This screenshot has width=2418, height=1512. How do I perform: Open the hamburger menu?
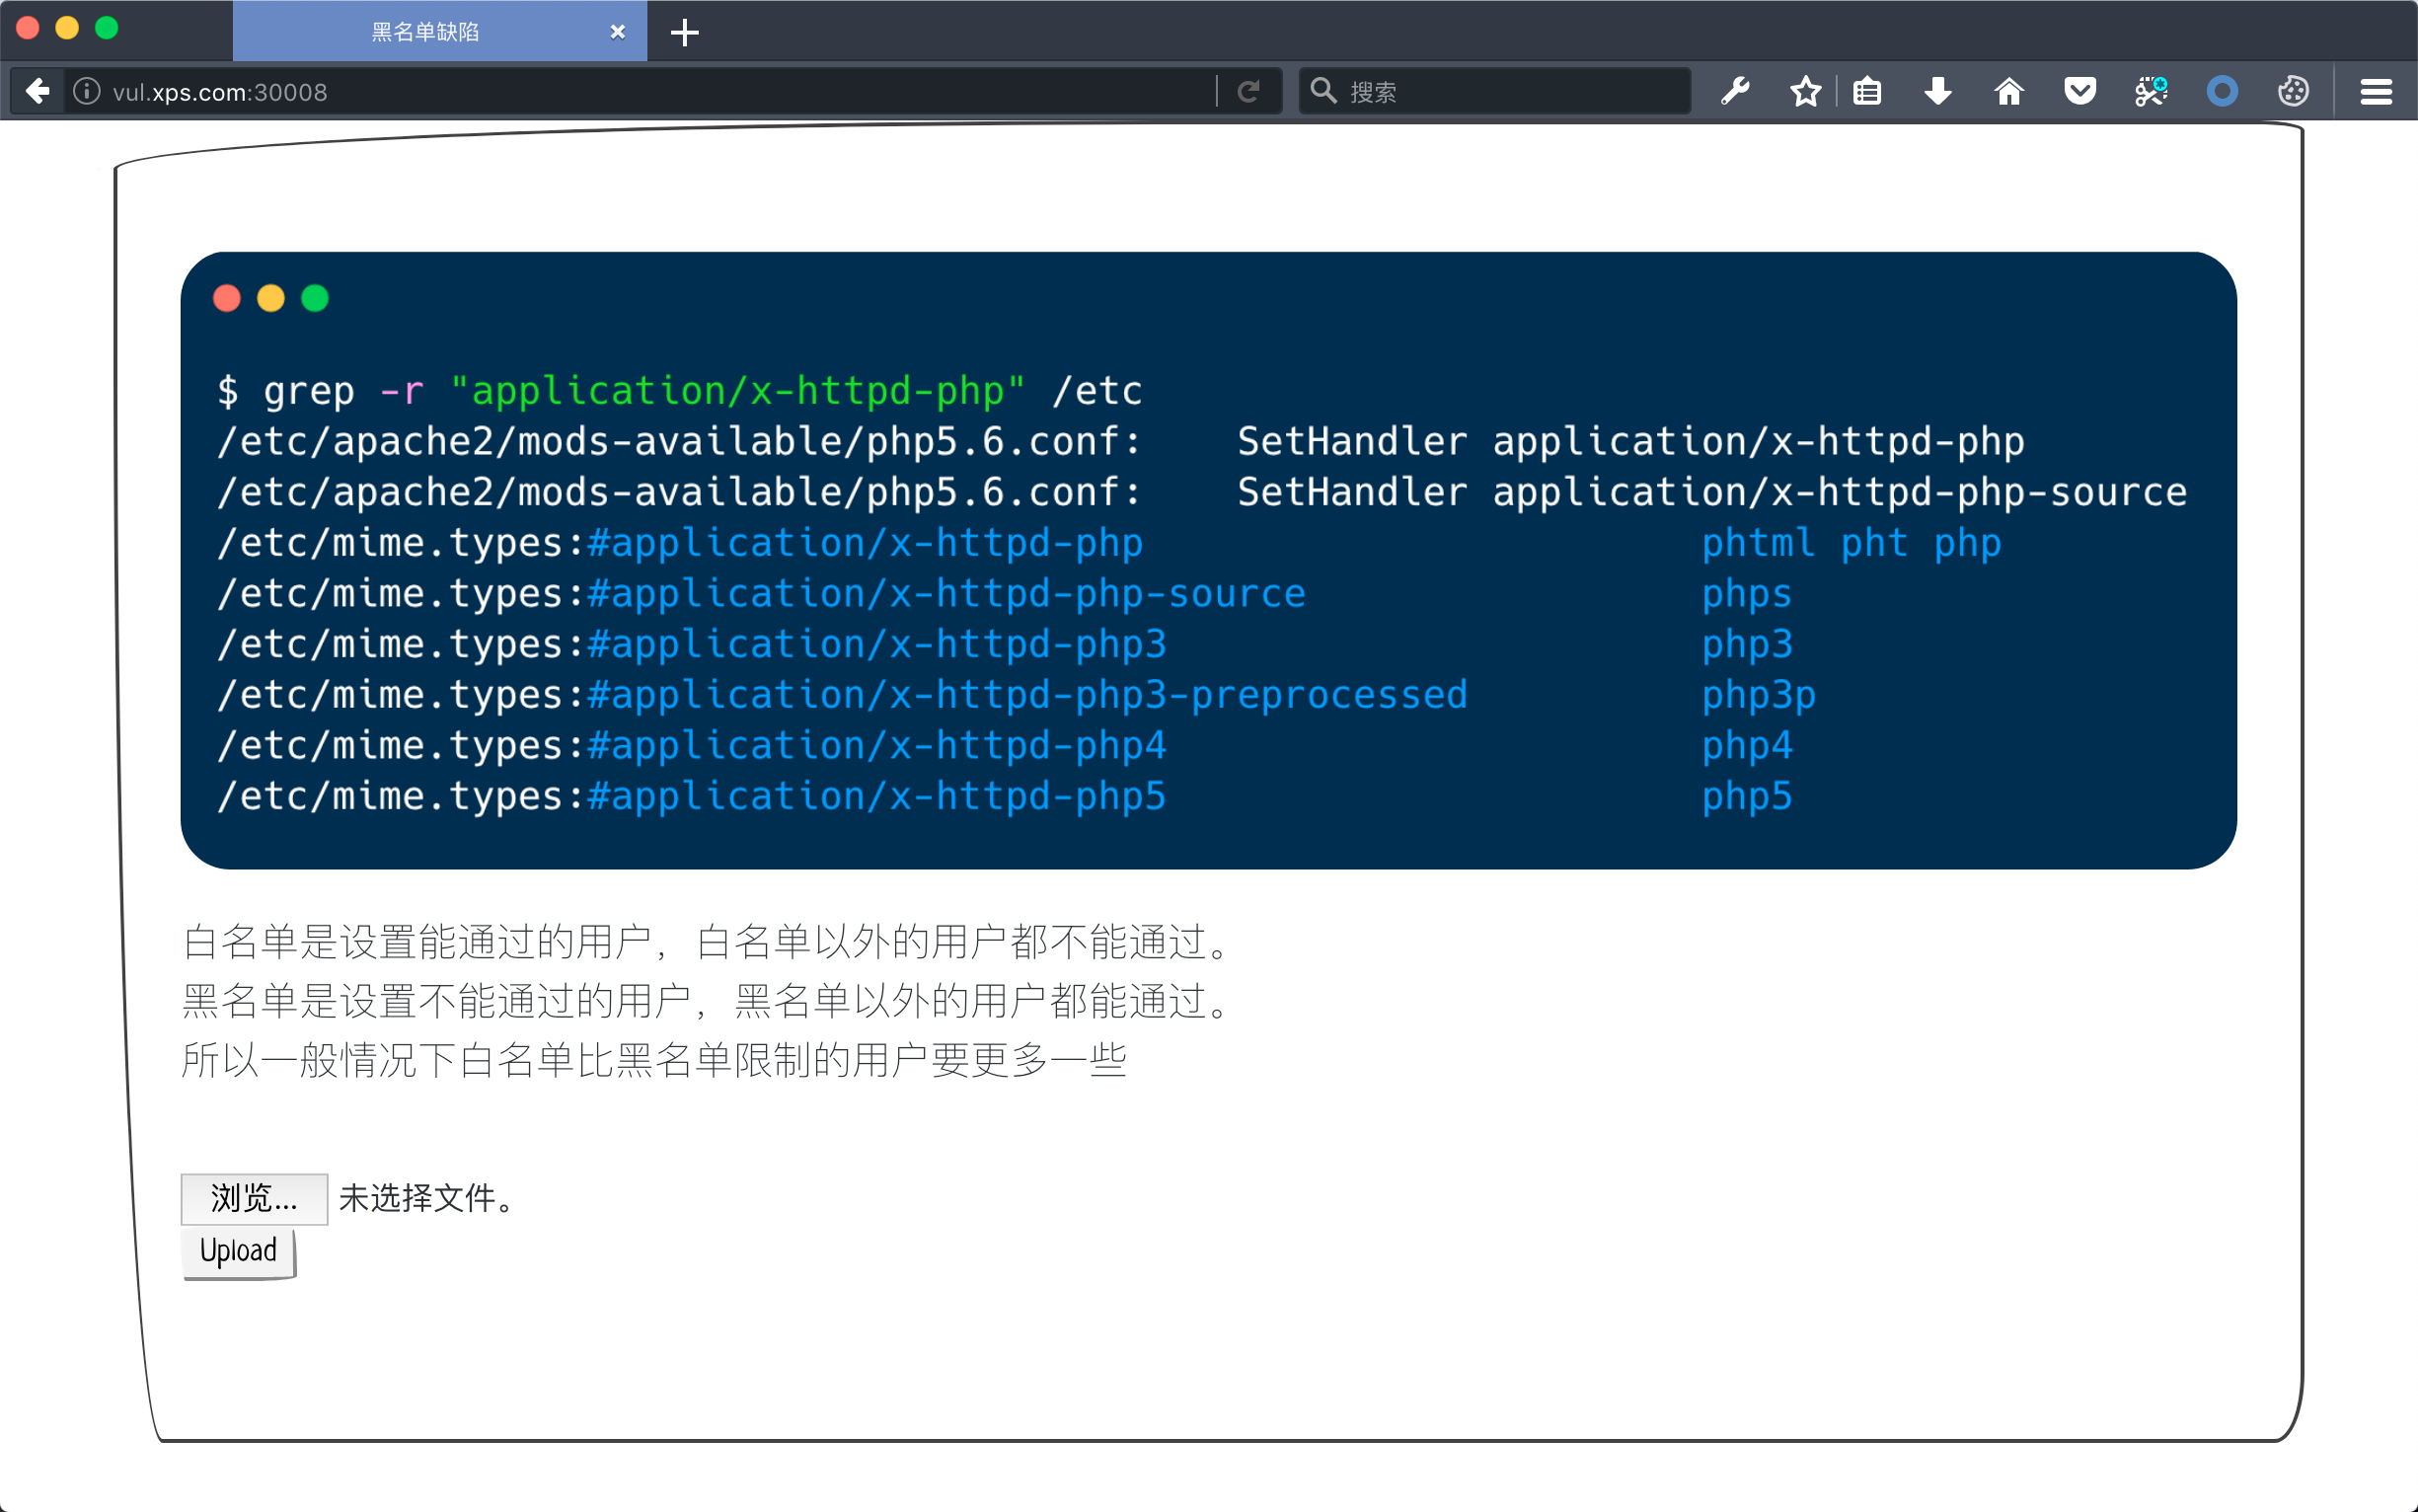pyautogui.click(x=2376, y=91)
